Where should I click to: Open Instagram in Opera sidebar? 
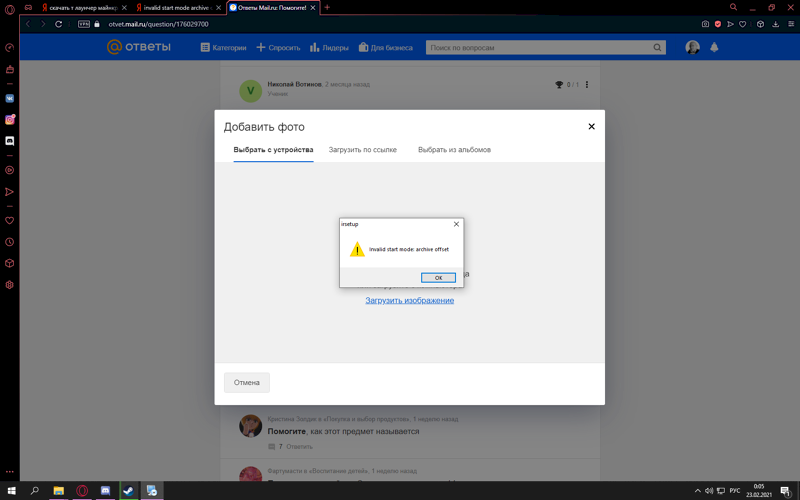coord(10,120)
